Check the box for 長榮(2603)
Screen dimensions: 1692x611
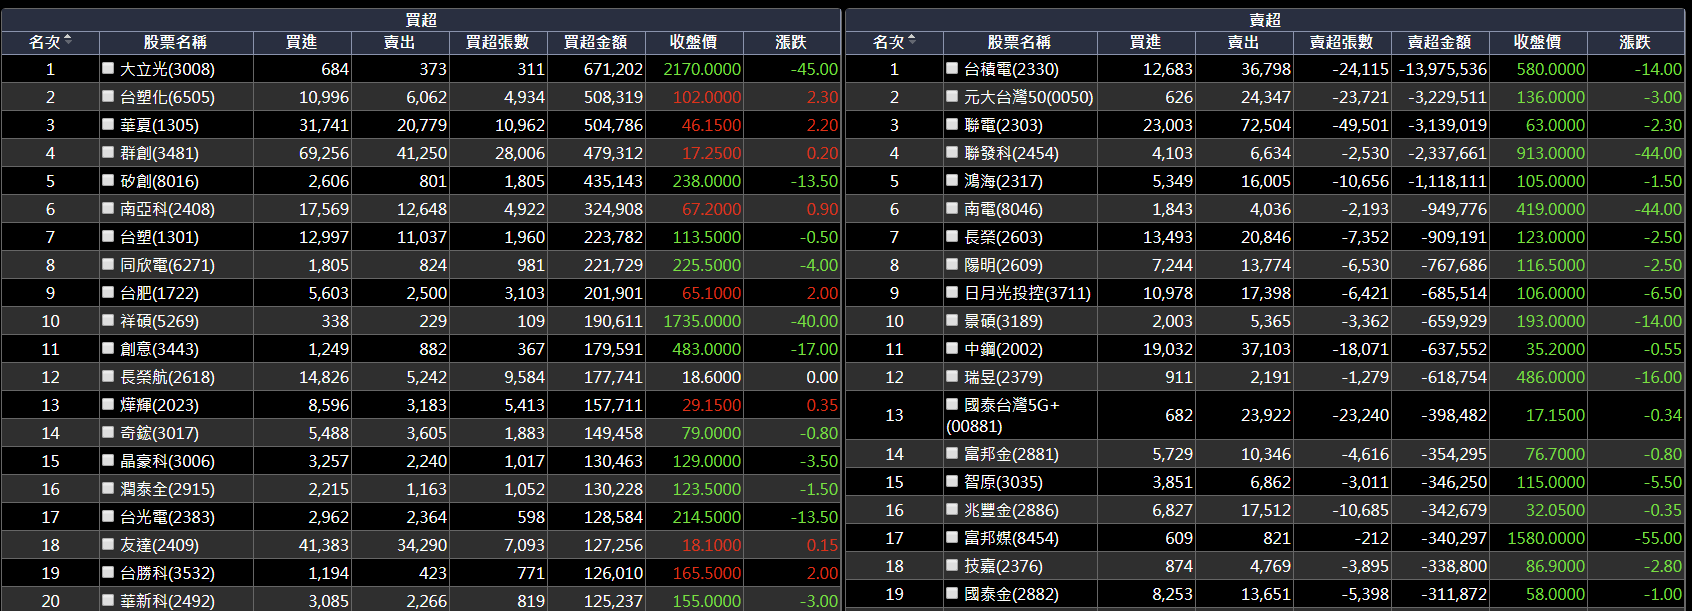click(x=952, y=236)
